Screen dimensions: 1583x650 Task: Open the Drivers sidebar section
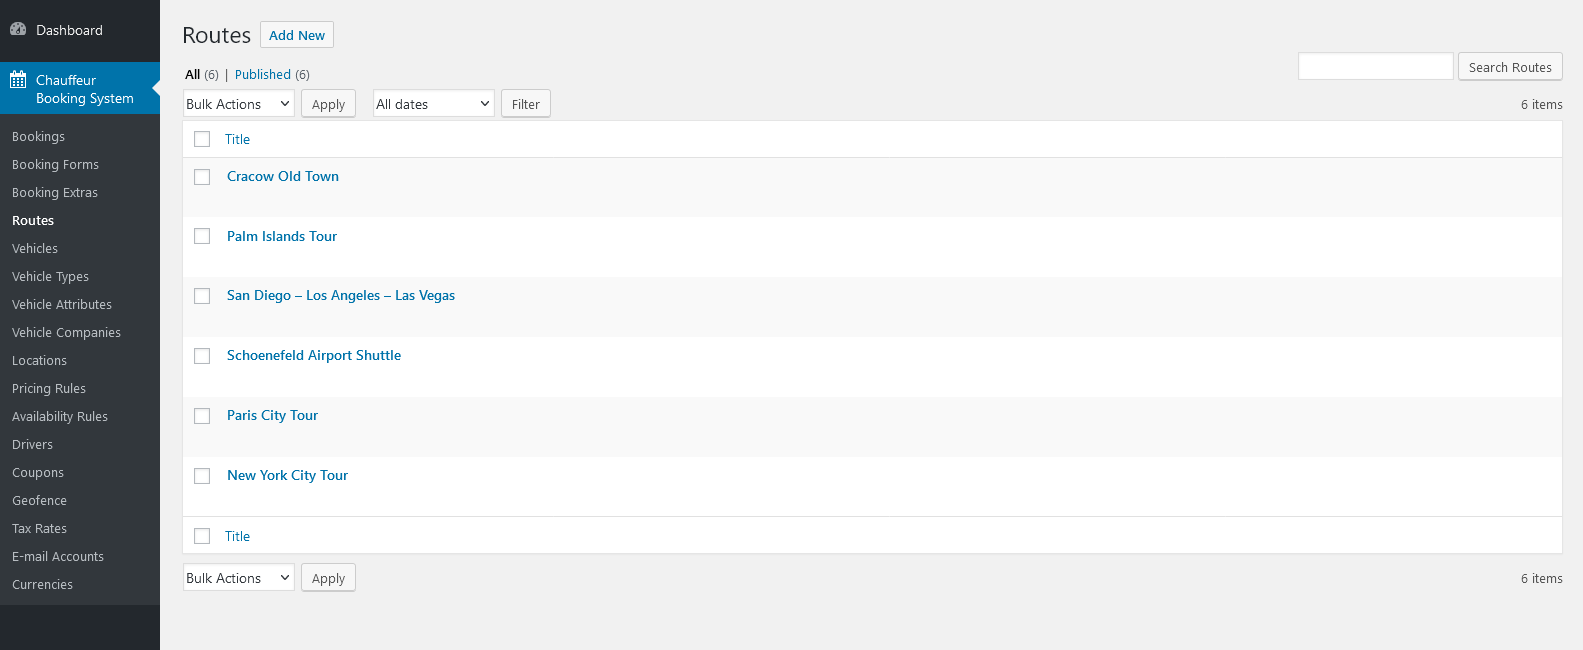[x=32, y=445]
